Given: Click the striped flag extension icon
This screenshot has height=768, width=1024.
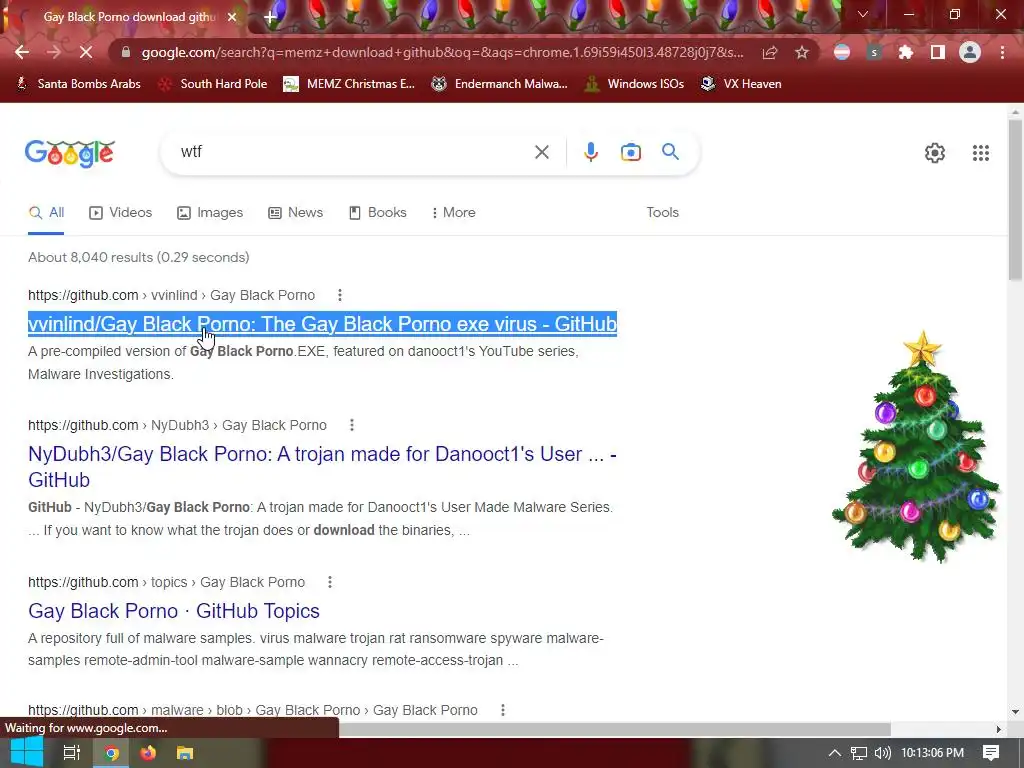Looking at the screenshot, I should click(x=842, y=52).
